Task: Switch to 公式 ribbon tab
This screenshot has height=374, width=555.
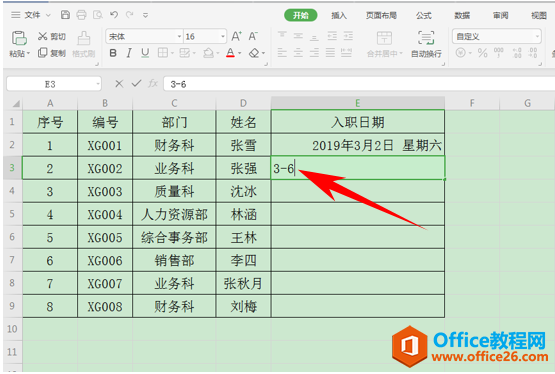Action: click(x=424, y=15)
